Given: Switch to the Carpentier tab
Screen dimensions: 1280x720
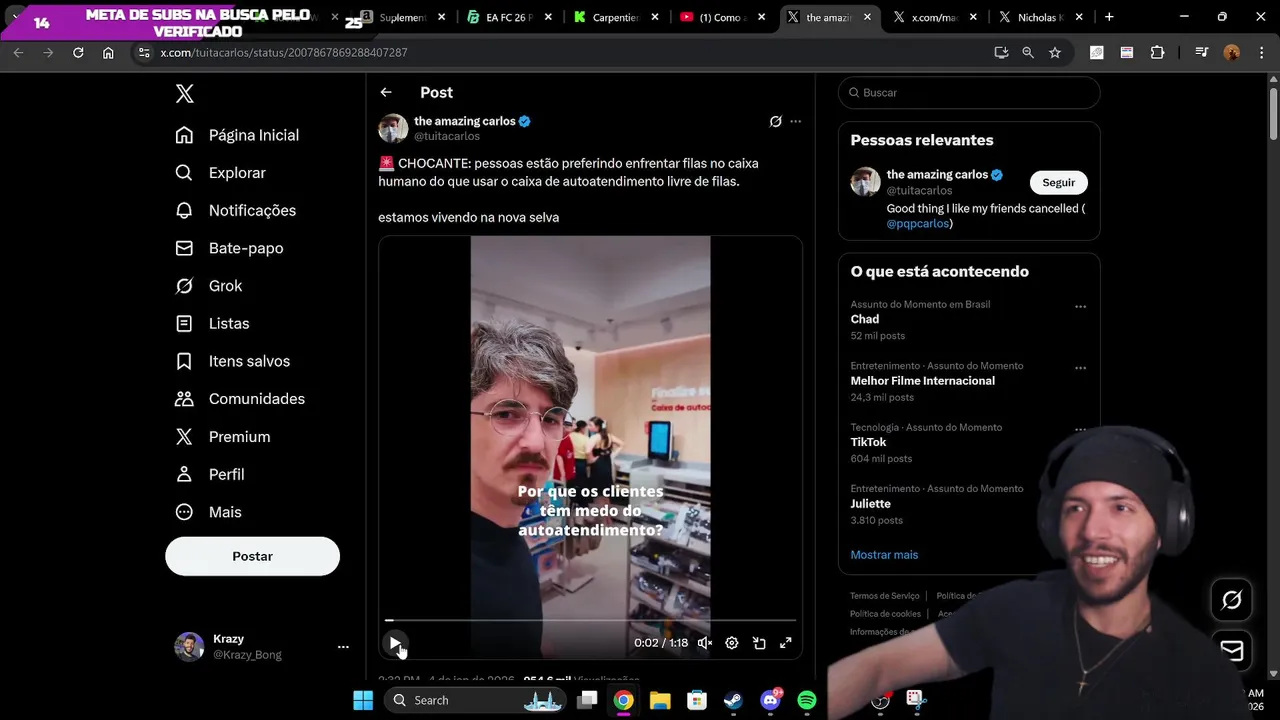Looking at the screenshot, I should click(x=614, y=17).
